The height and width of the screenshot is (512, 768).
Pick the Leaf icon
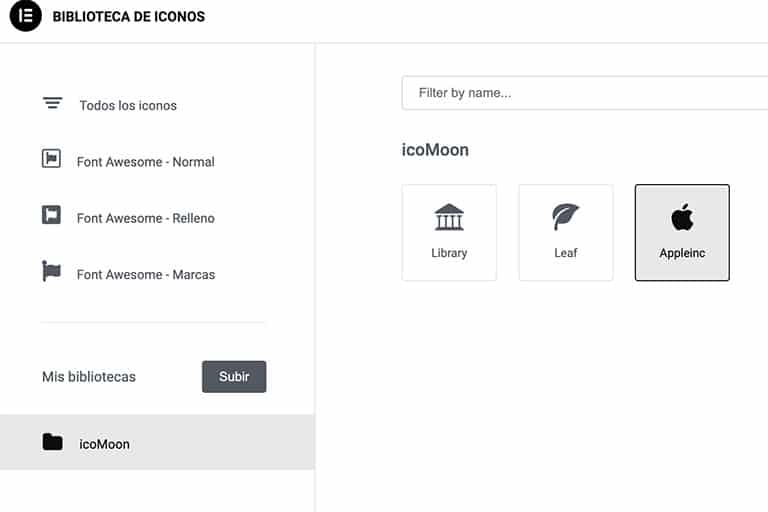[x=566, y=217]
